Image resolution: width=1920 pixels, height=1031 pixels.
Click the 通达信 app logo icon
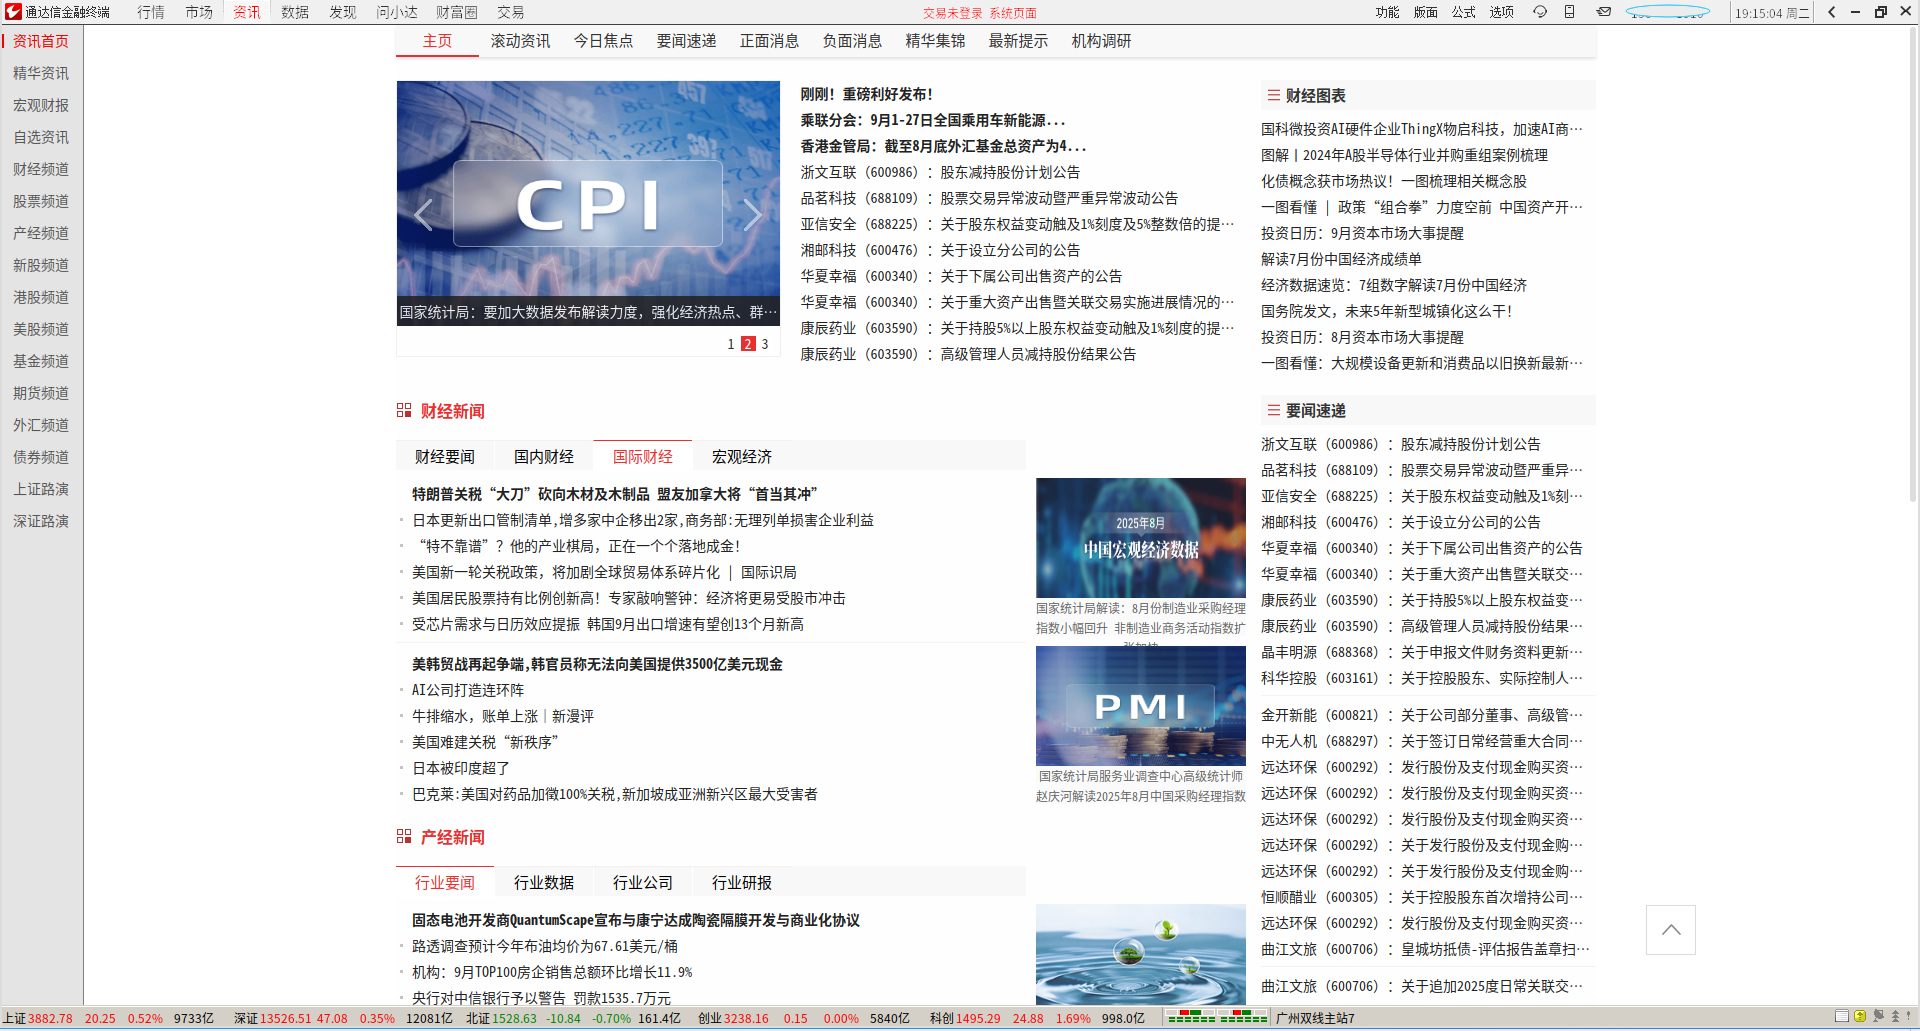point(13,12)
